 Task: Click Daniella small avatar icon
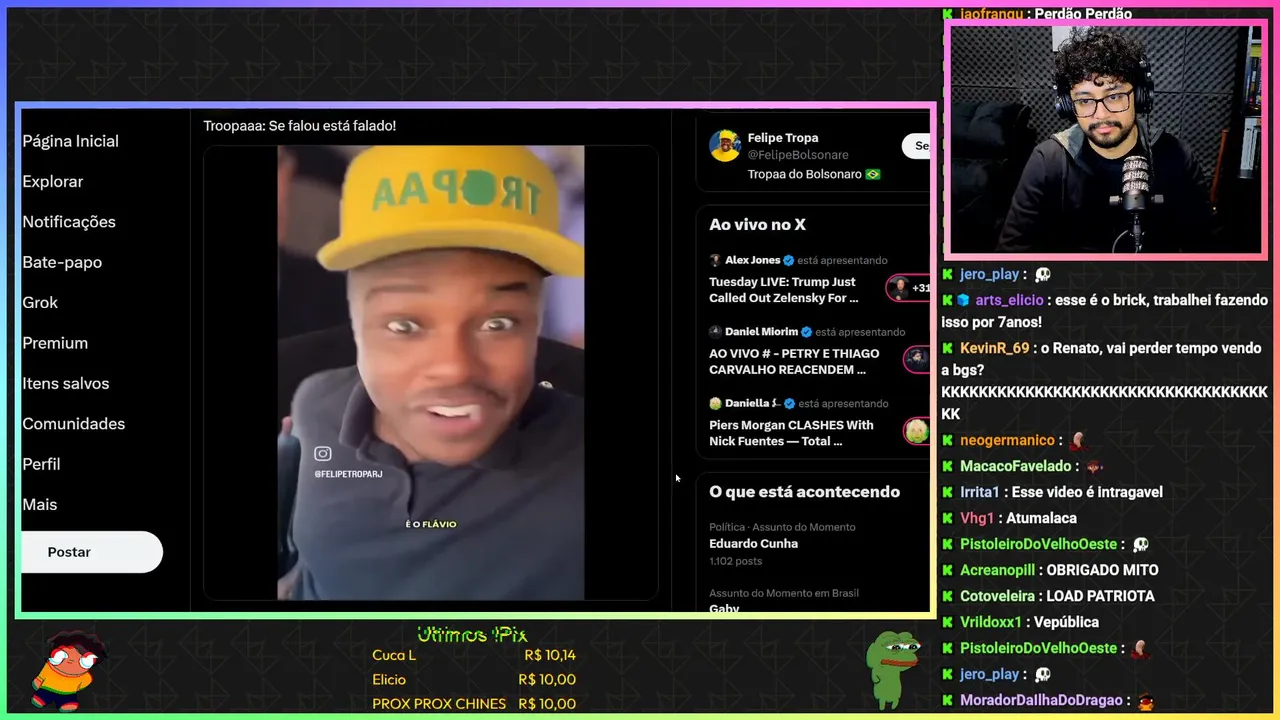pos(715,403)
